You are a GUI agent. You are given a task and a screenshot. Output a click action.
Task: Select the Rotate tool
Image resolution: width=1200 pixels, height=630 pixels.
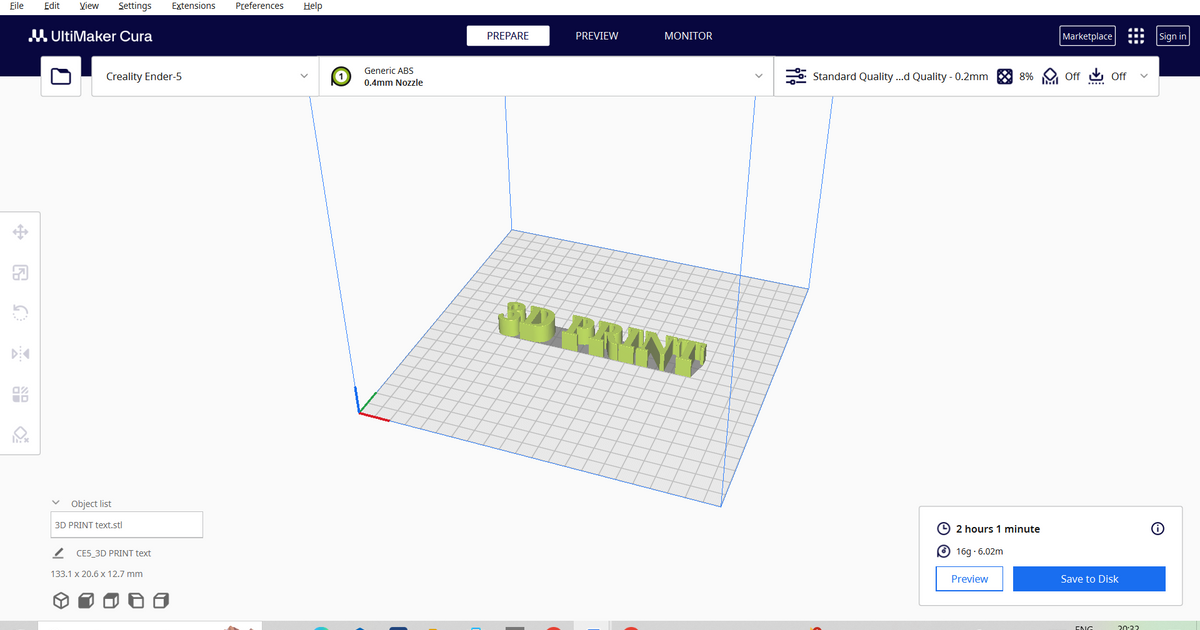click(20, 313)
